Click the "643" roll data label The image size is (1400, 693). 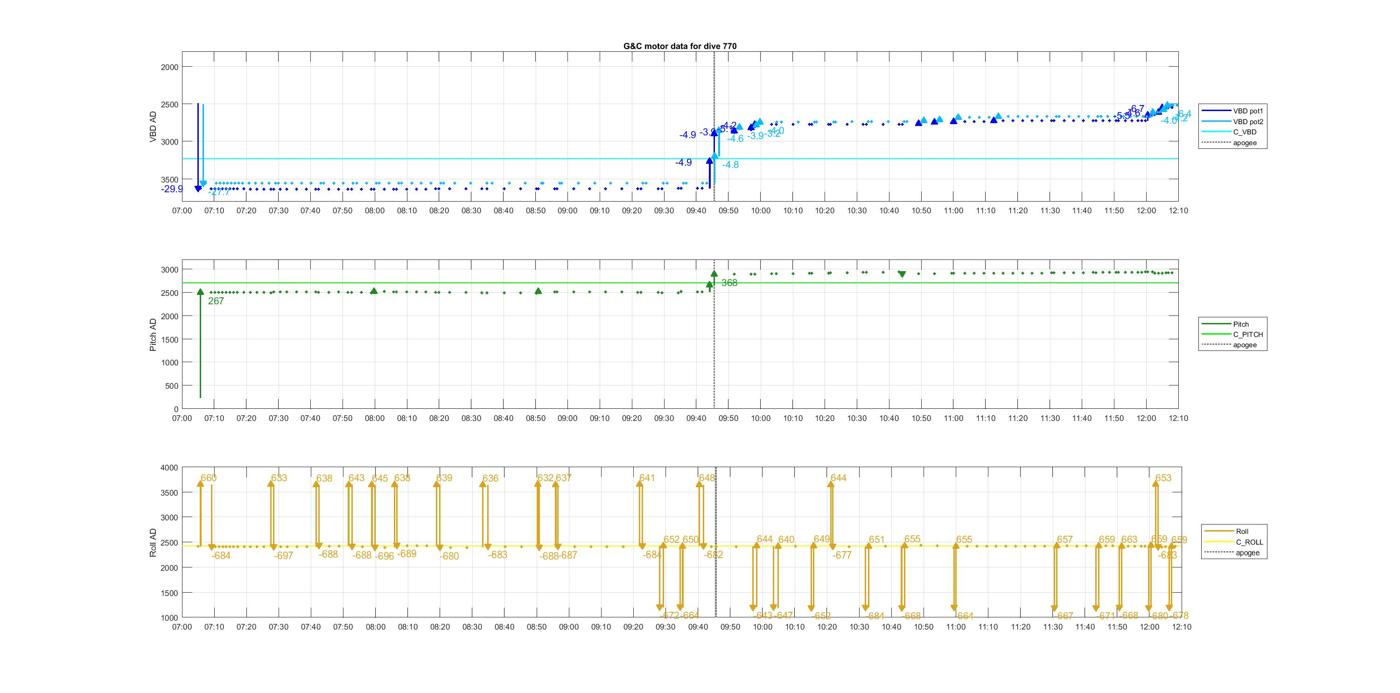[x=356, y=478]
